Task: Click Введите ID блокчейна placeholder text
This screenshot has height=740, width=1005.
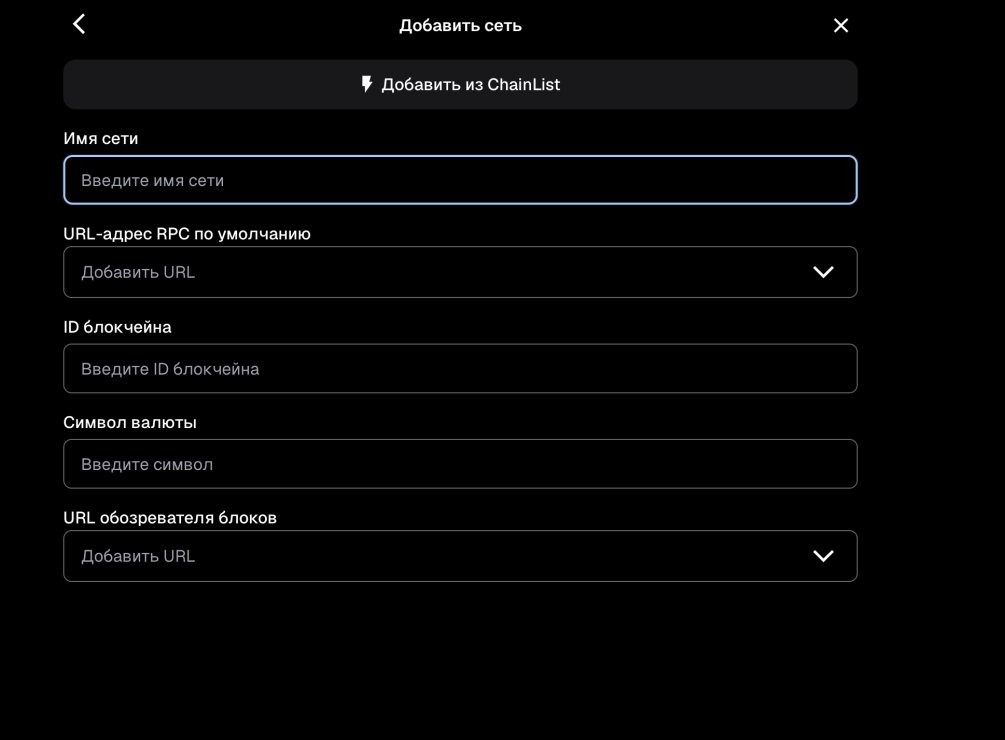Action: coord(170,369)
